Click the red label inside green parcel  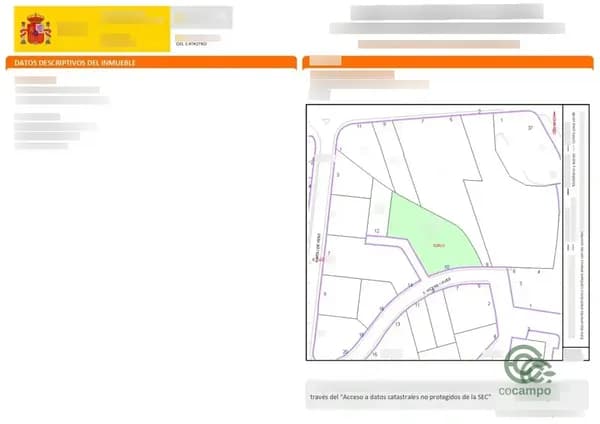437,246
